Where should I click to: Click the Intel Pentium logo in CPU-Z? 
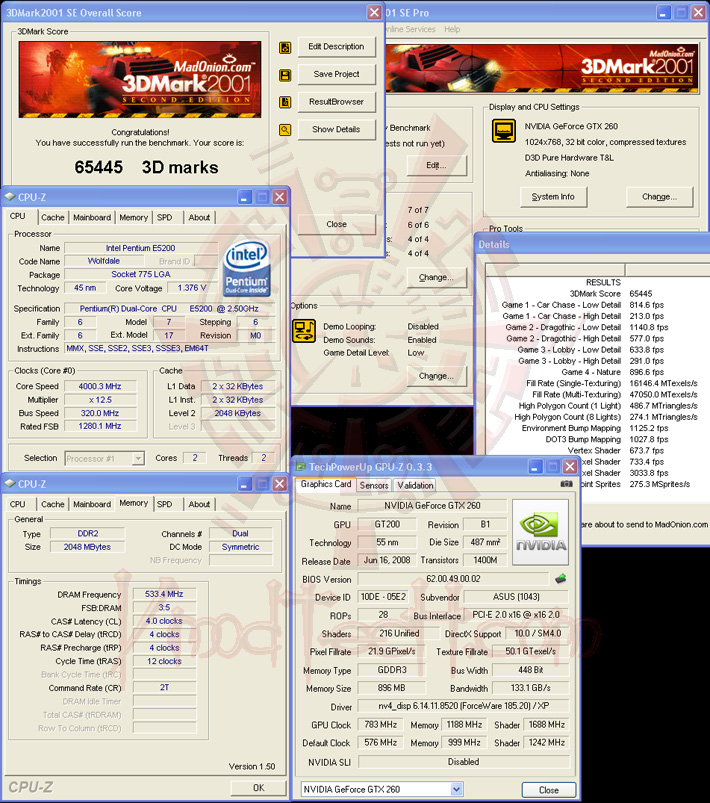click(246, 268)
